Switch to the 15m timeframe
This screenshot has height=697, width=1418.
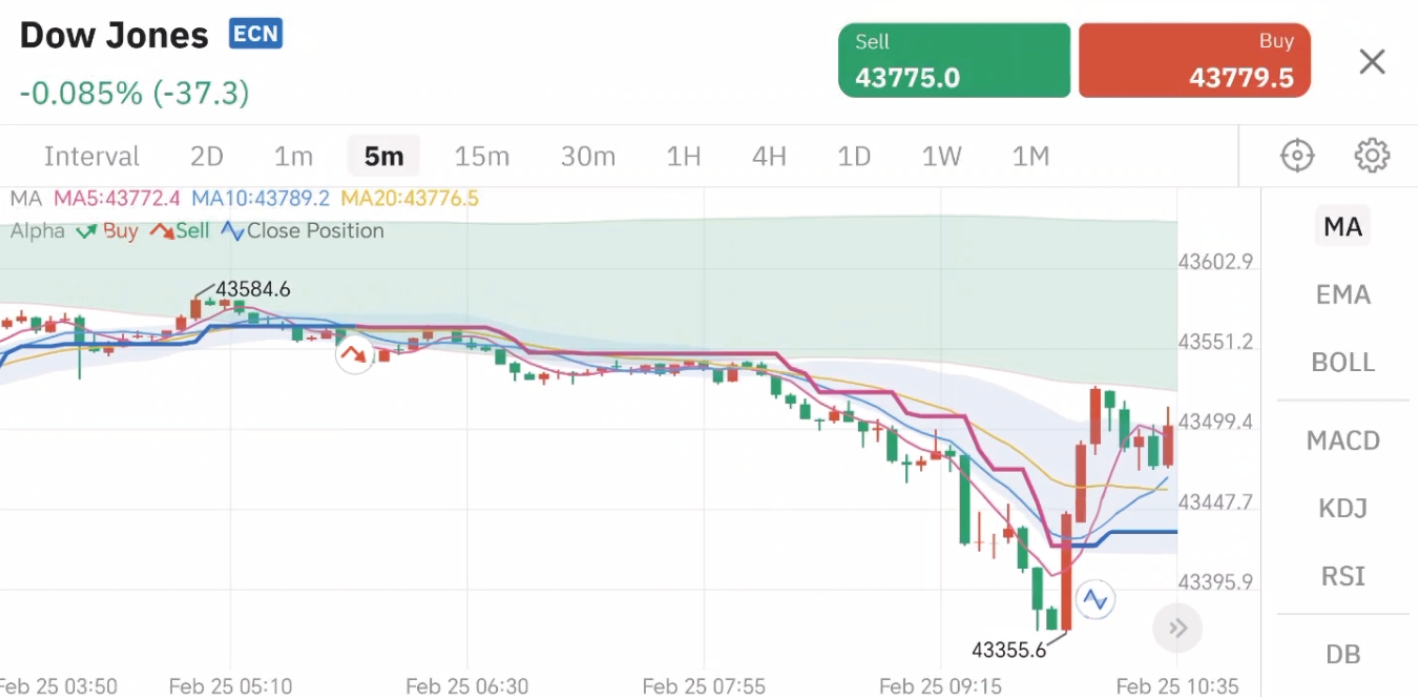482,156
